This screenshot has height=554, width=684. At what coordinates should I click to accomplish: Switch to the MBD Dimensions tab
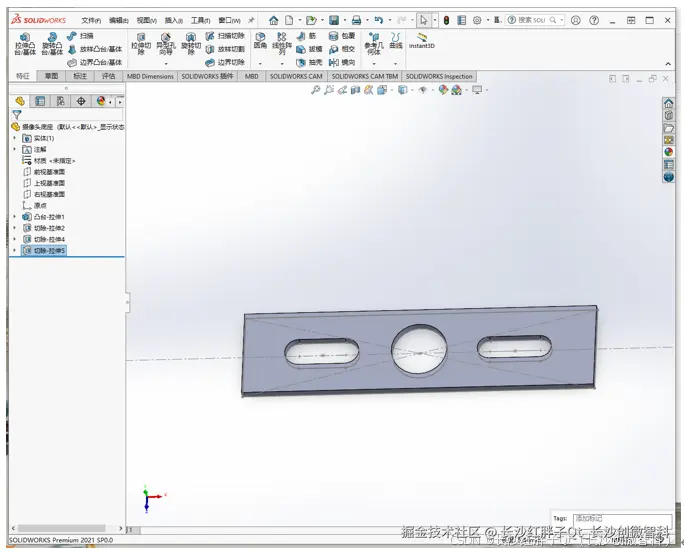[150, 76]
